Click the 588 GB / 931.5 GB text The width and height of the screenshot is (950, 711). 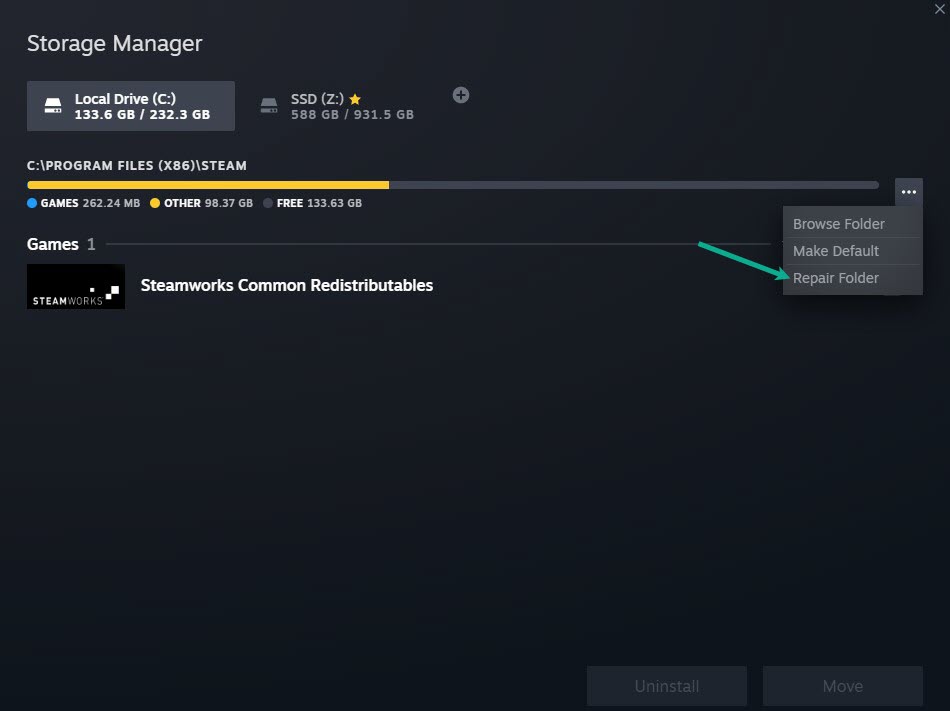352,114
